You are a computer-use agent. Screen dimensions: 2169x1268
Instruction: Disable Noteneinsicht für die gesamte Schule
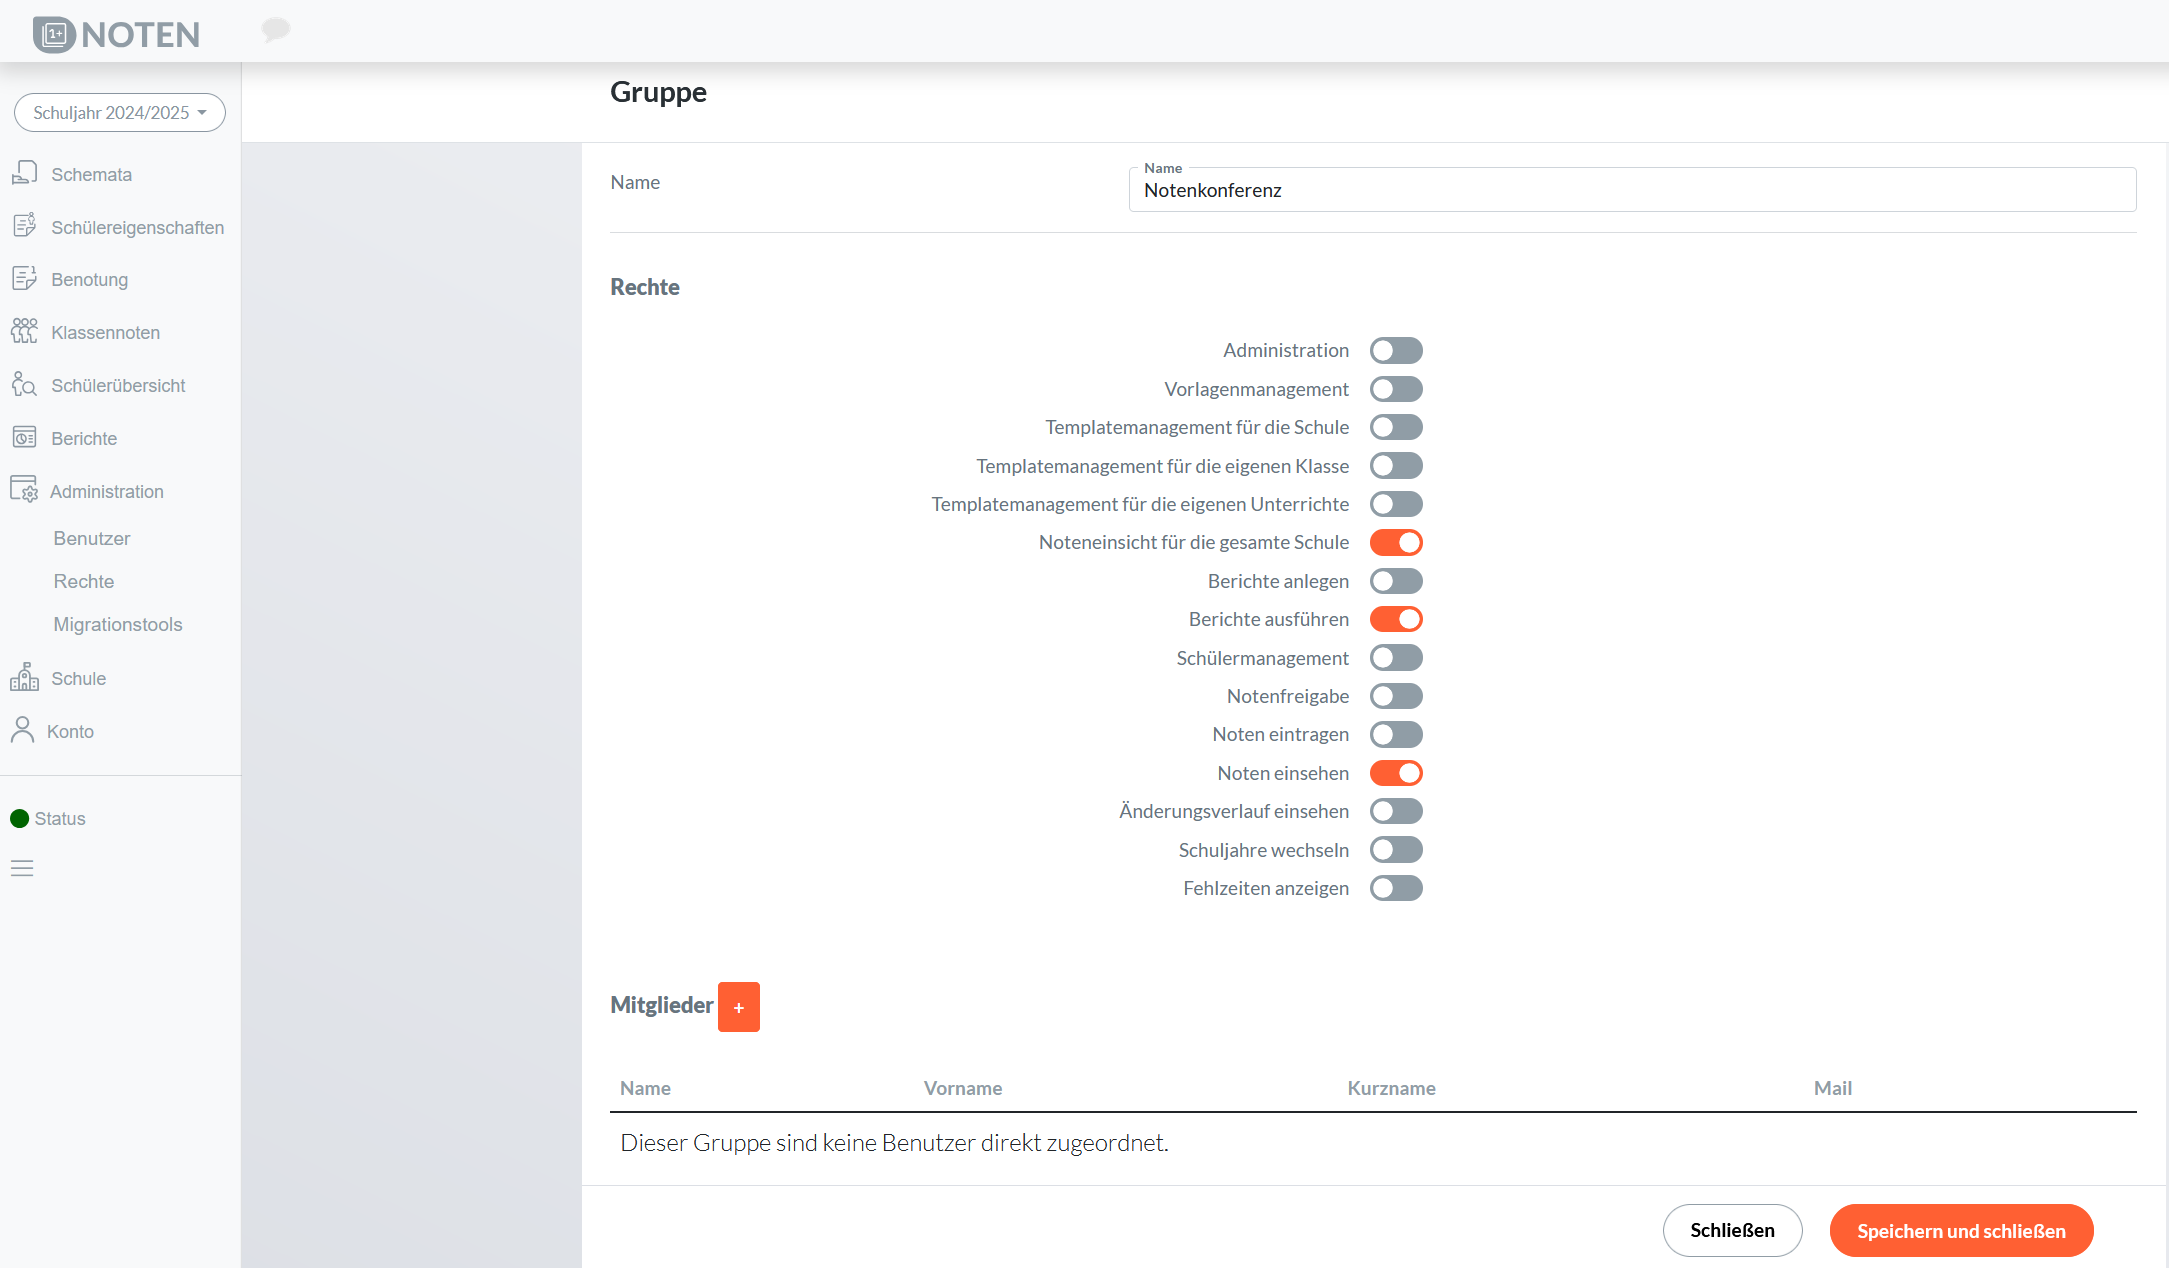pos(1396,543)
